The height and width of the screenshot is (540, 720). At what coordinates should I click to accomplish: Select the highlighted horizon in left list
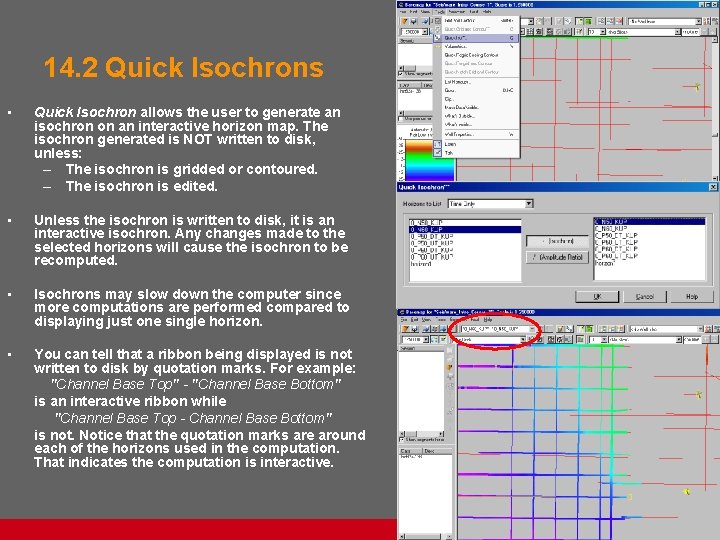click(x=465, y=229)
